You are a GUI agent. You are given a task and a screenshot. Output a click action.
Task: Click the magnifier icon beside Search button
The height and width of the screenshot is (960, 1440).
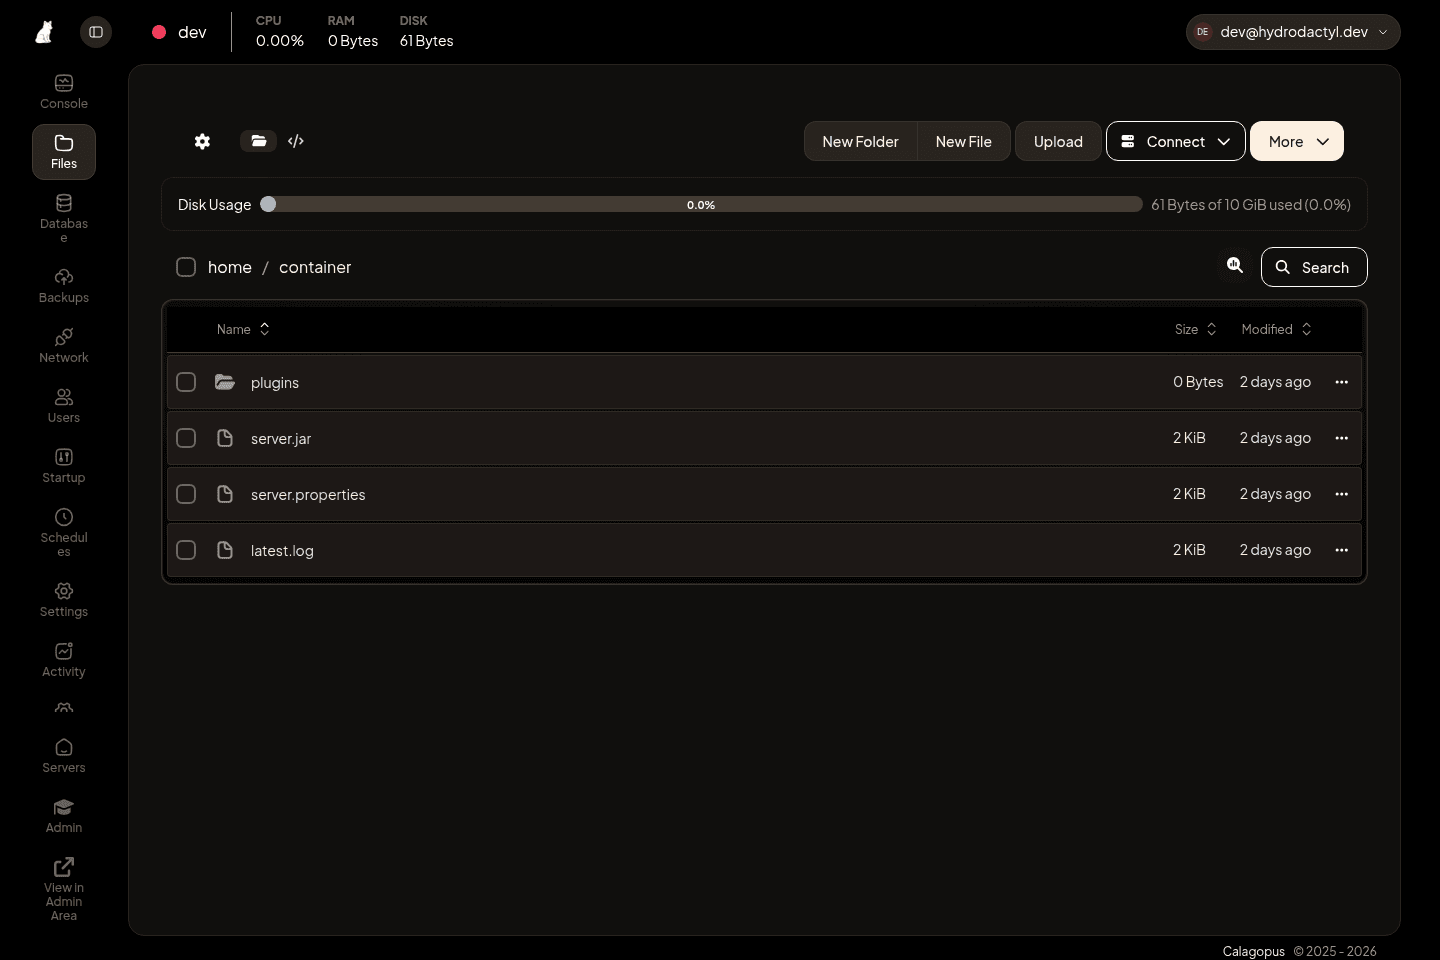pyautogui.click(x=1235, y=266)
